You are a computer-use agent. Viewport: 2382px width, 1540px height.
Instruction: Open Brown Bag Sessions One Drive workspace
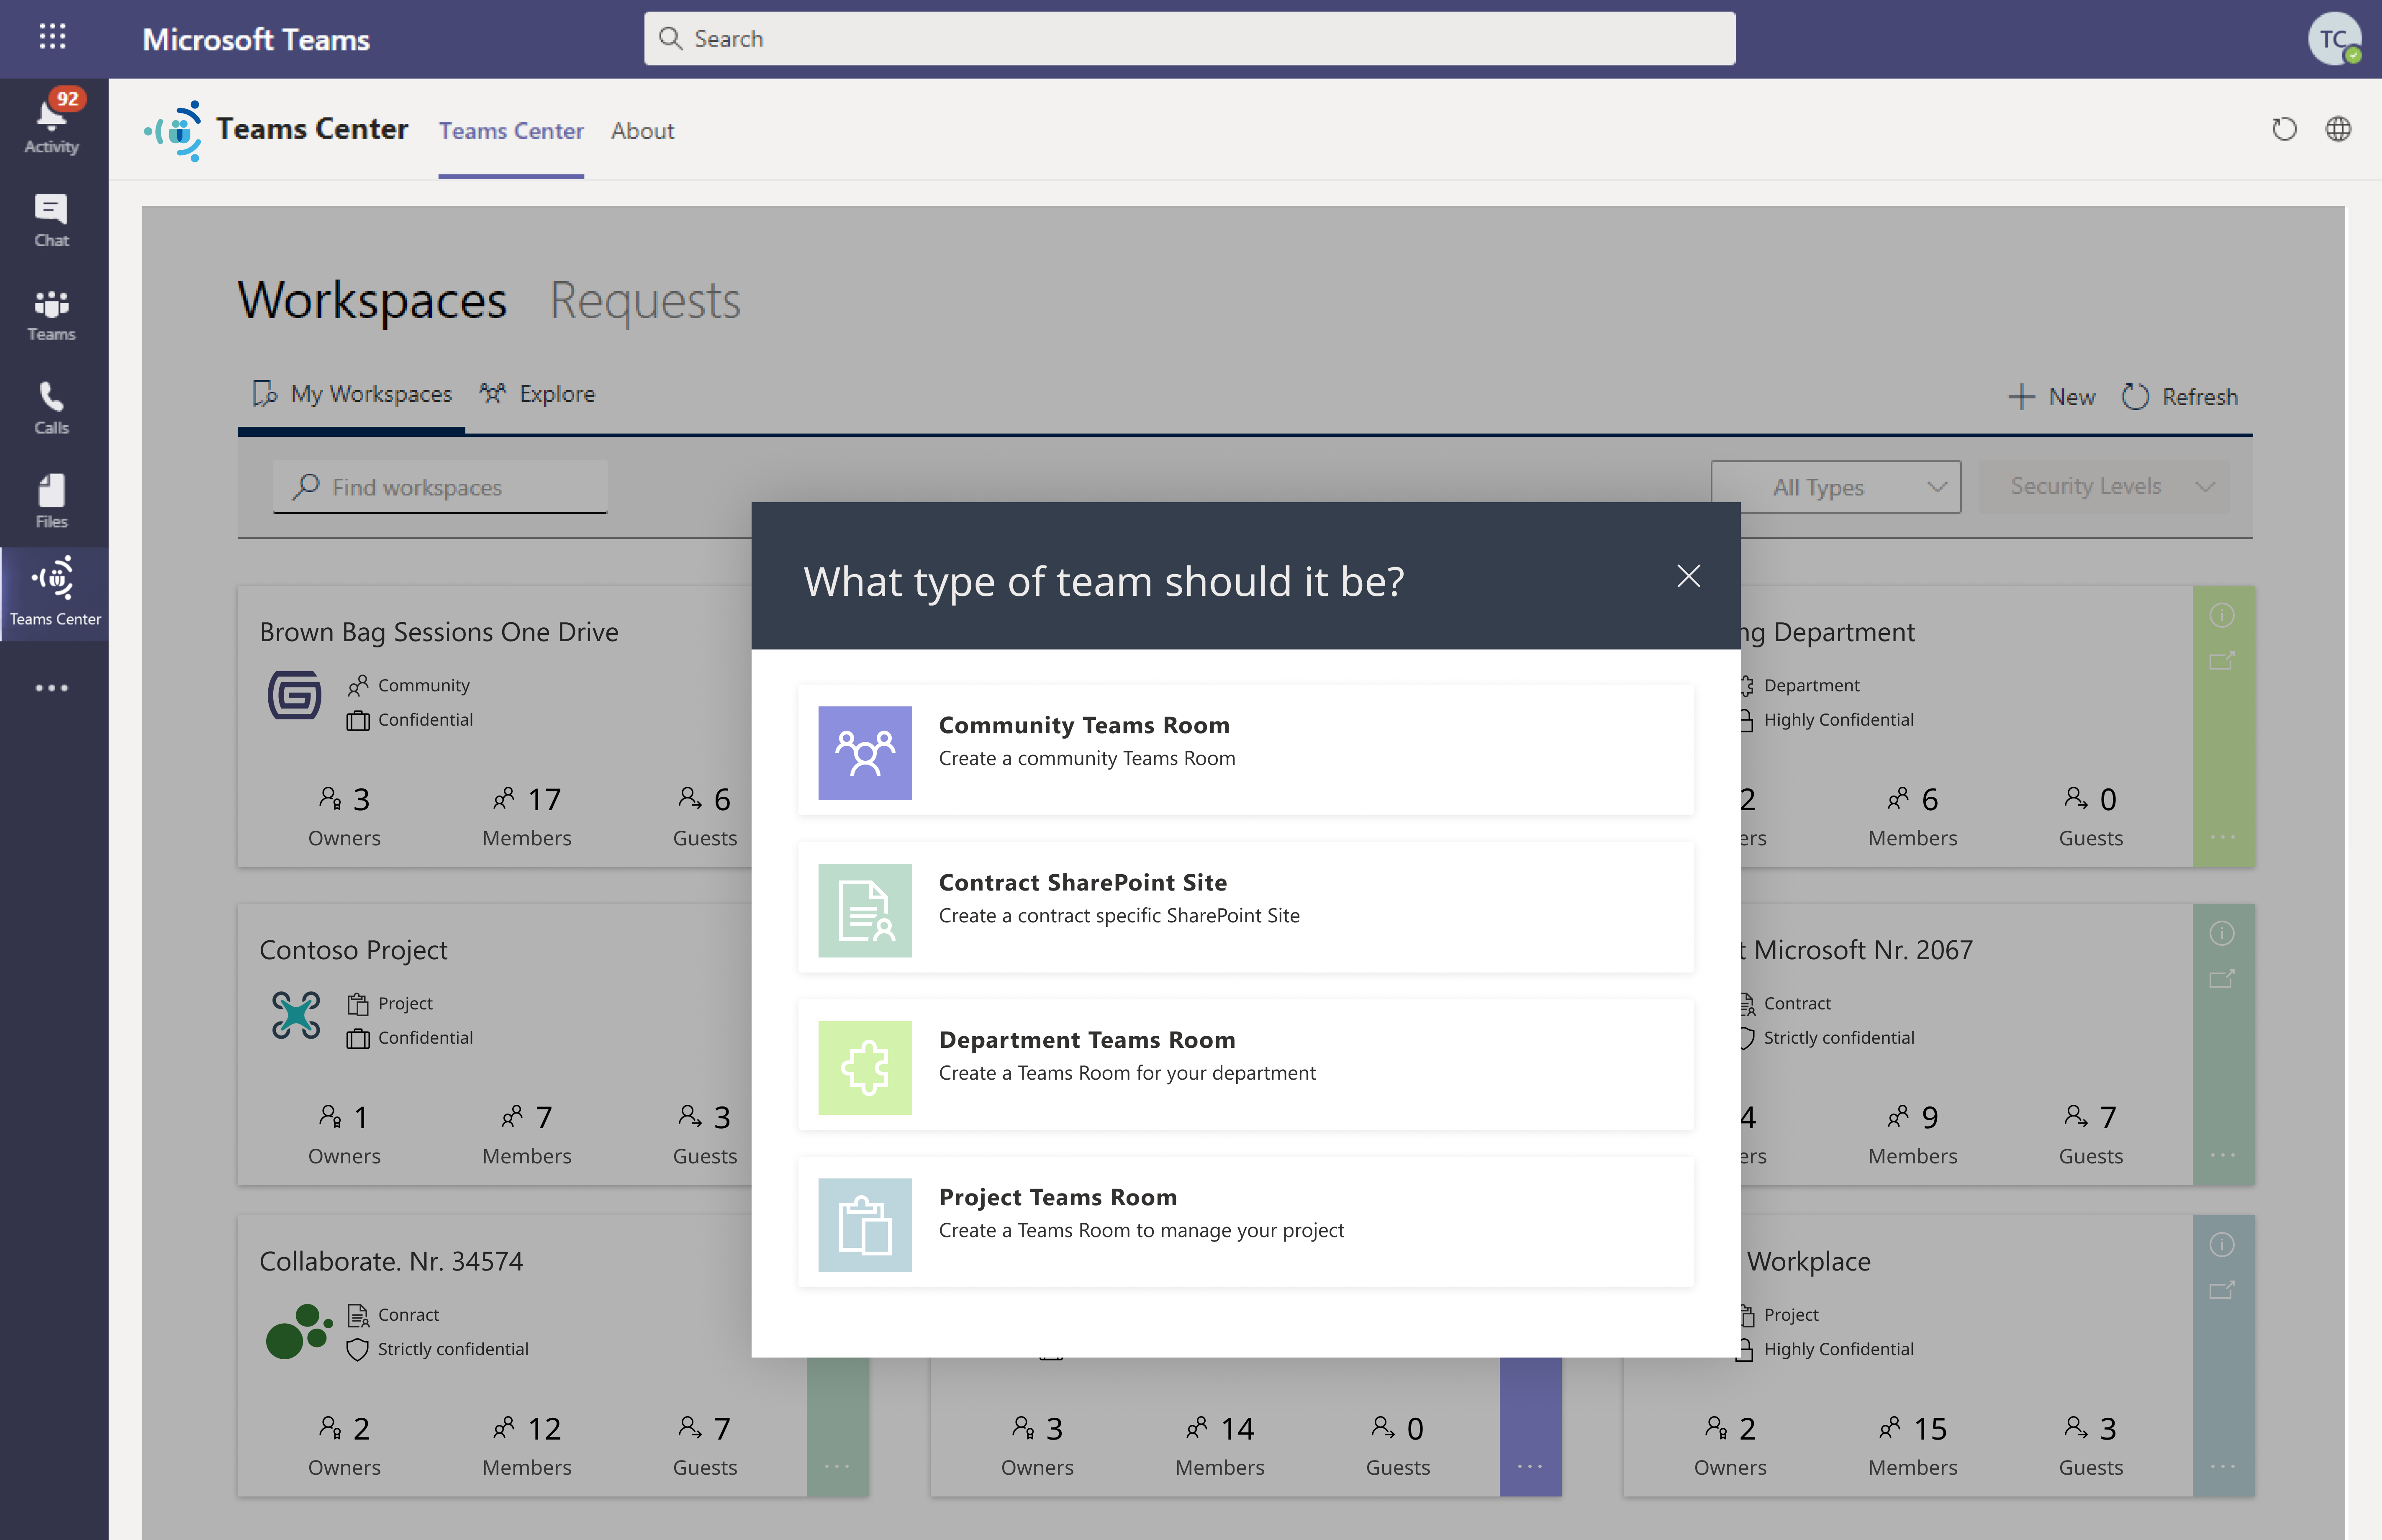(439, 632)
